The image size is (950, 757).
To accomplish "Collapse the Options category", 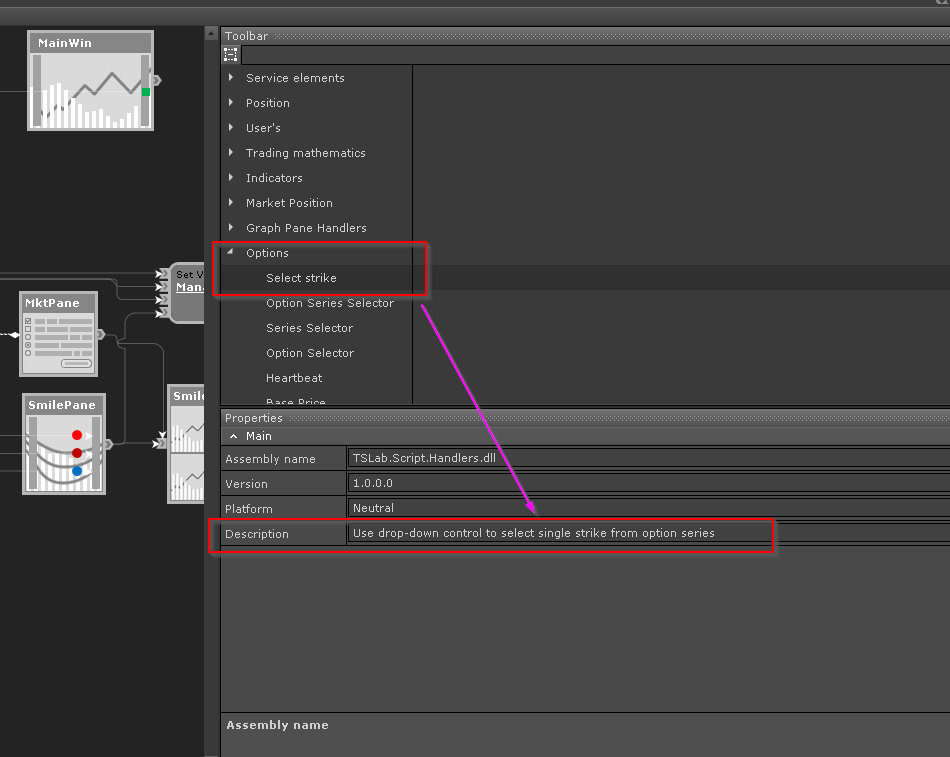I will point(231,253).
